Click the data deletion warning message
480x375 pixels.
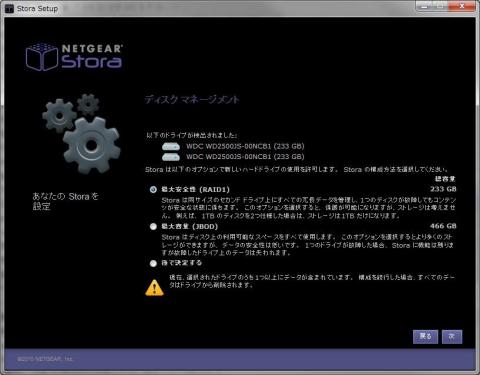(312, 281)
